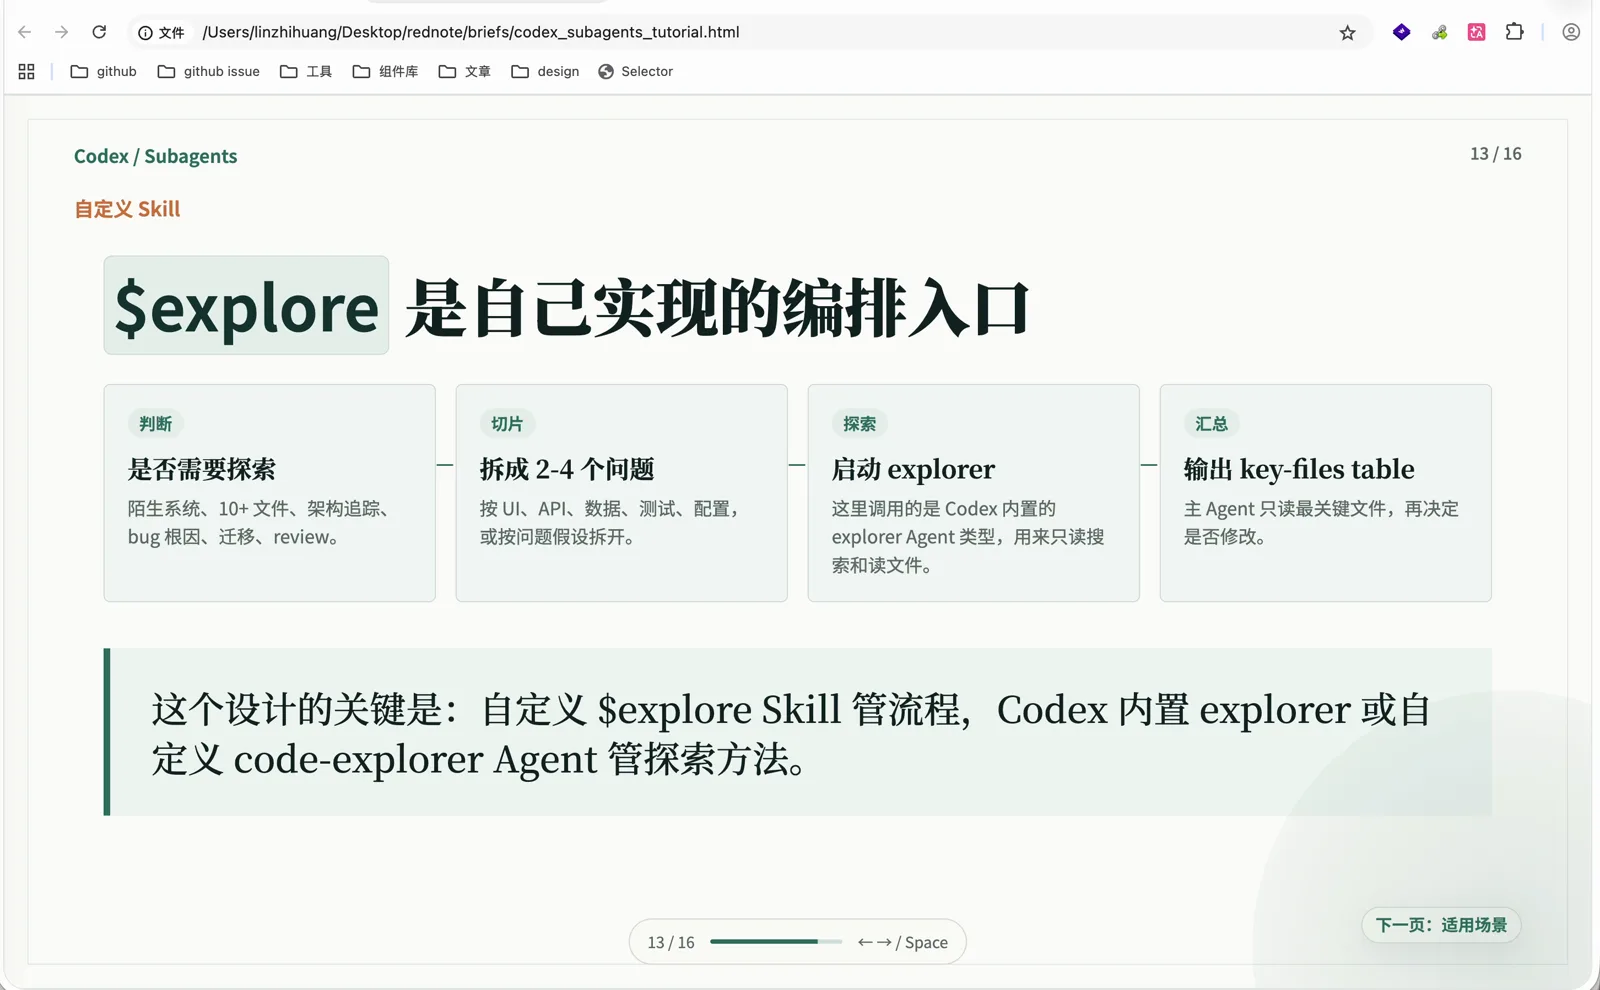Click the arrow keys / Space navigation hint
Image resolution: width=1600 pixels, height=990 pixels.
(x=903, y=942)
